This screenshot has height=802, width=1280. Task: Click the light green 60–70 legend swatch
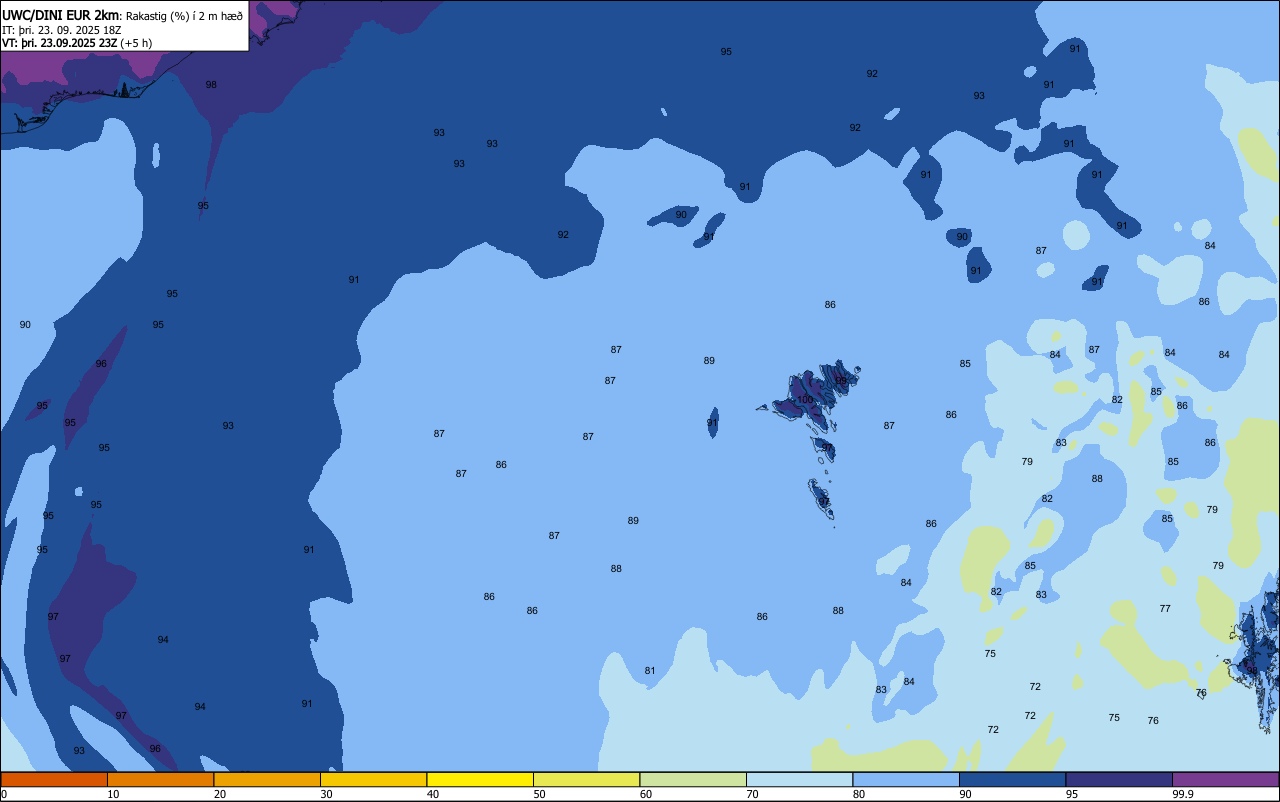pos(693,779)
